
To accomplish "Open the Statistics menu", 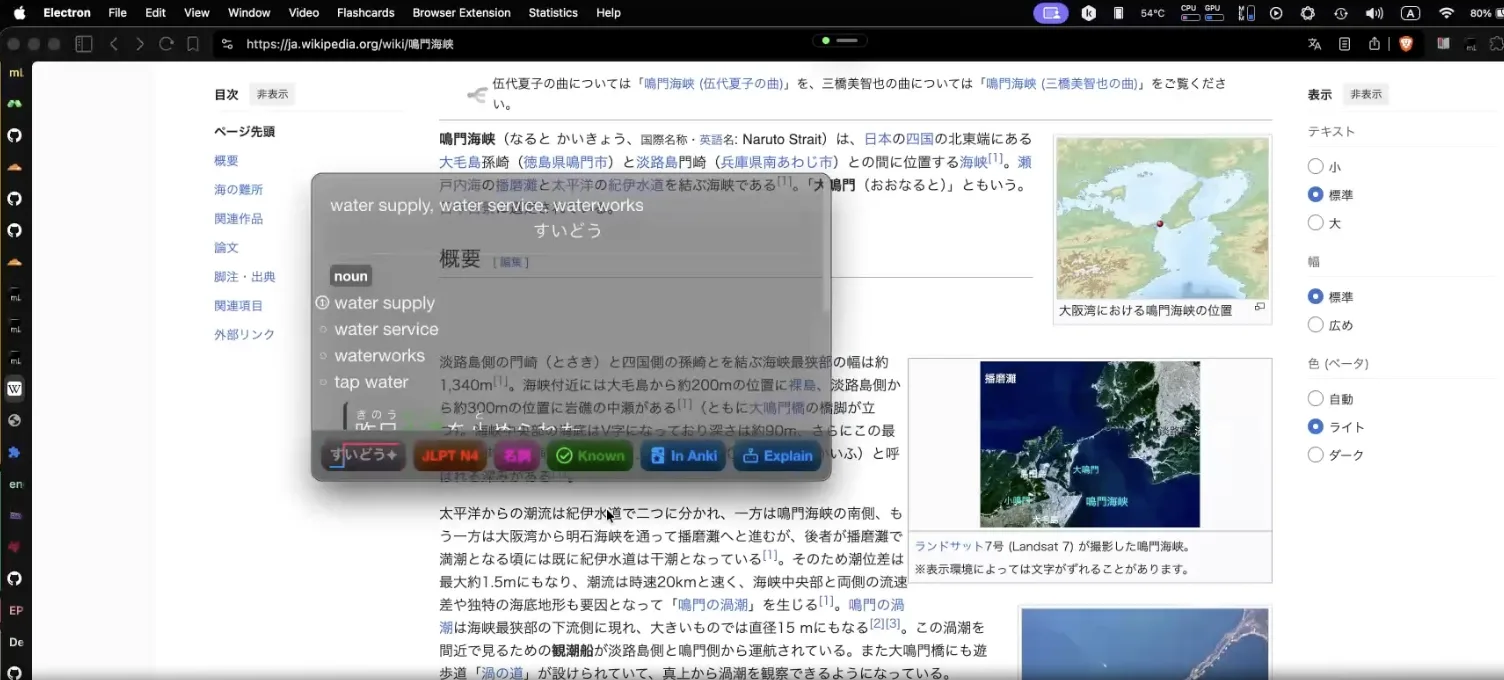I will (553, 13).
